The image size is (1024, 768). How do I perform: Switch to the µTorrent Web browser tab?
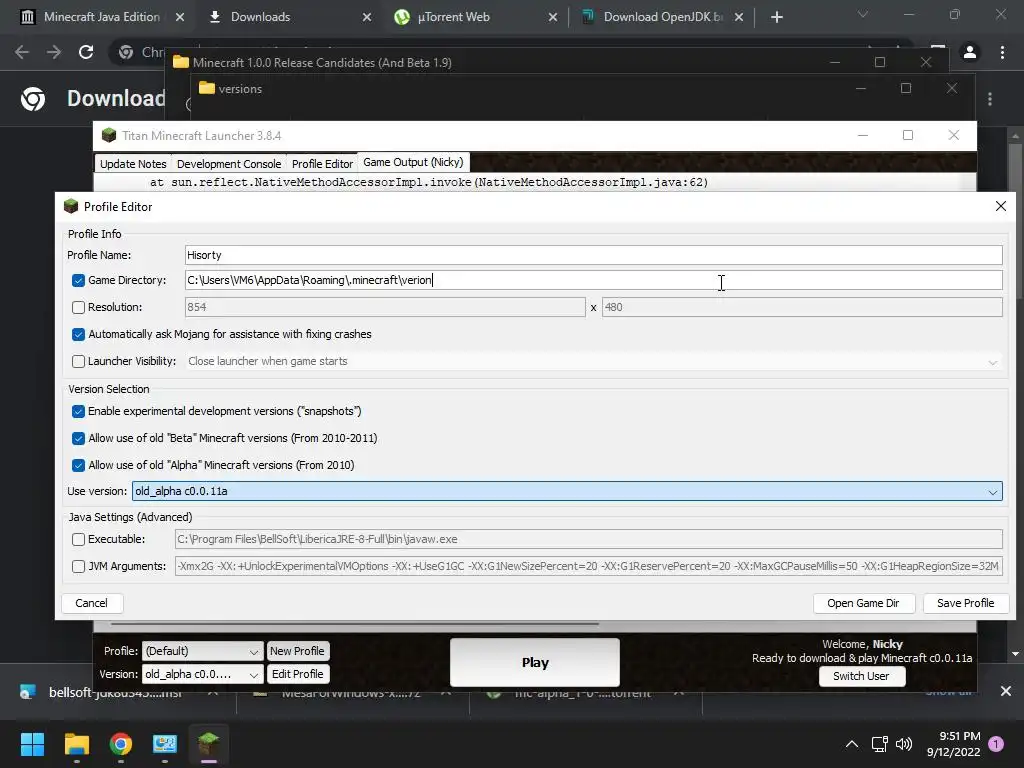(x=453, y=17)
